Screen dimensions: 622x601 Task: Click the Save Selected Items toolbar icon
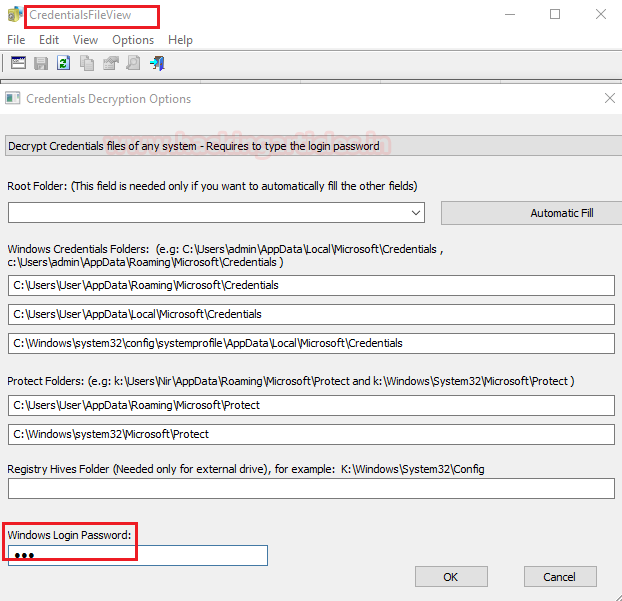click(x=41, y=63)
